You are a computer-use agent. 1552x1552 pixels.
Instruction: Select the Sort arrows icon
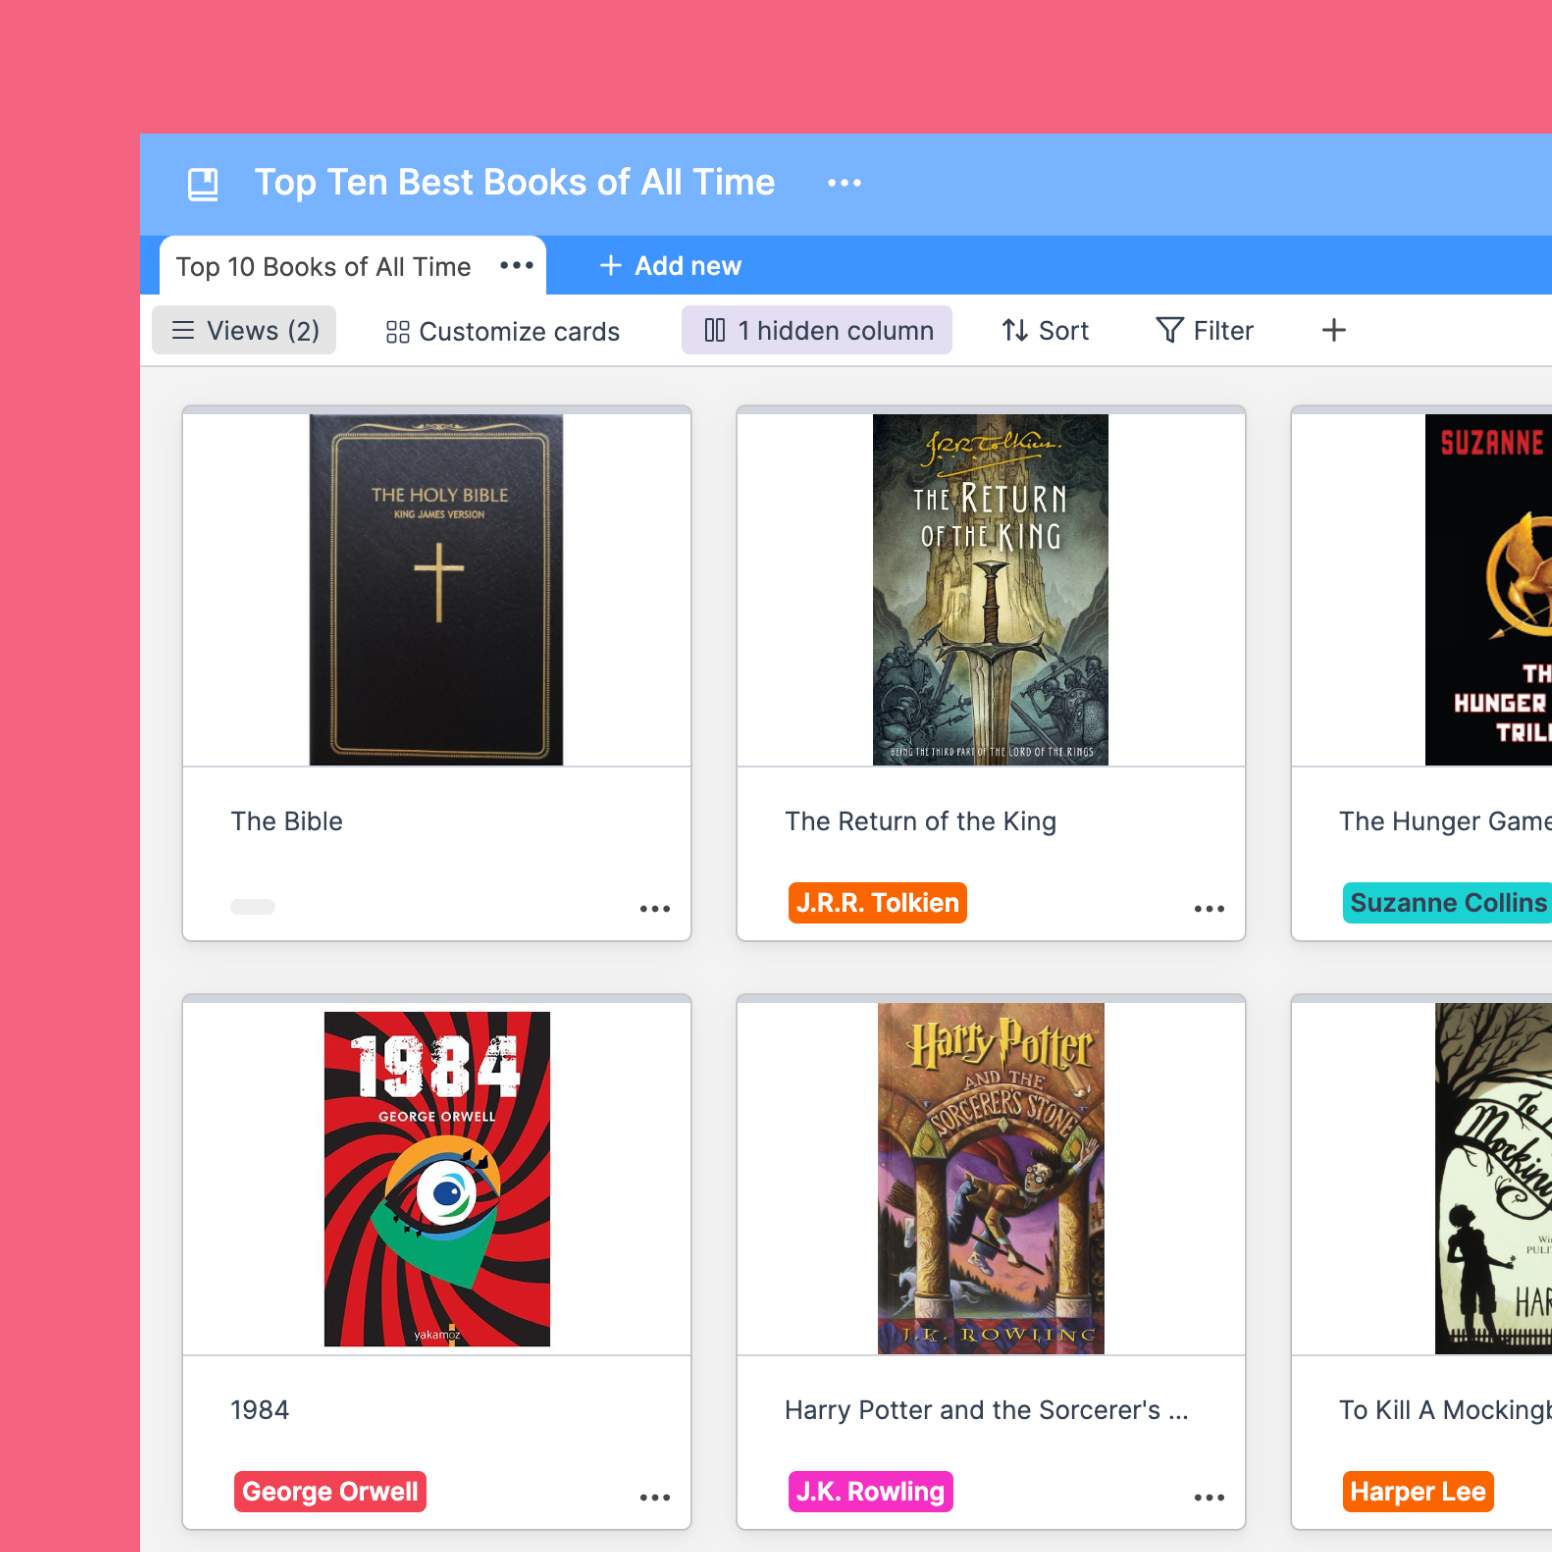(x=1014, y=330)
